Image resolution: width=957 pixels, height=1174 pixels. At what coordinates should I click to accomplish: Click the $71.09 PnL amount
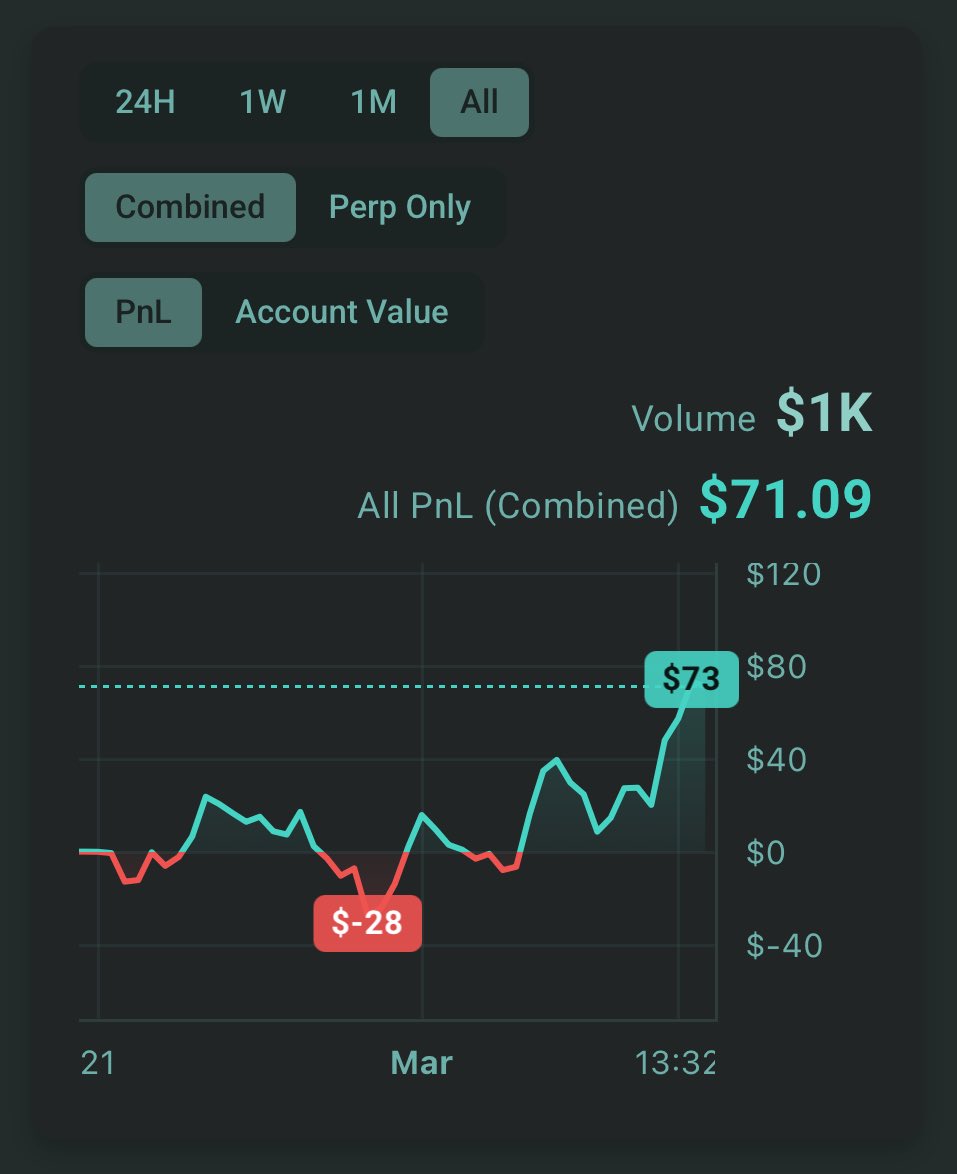pyautogui.click(x=785, y=501)
